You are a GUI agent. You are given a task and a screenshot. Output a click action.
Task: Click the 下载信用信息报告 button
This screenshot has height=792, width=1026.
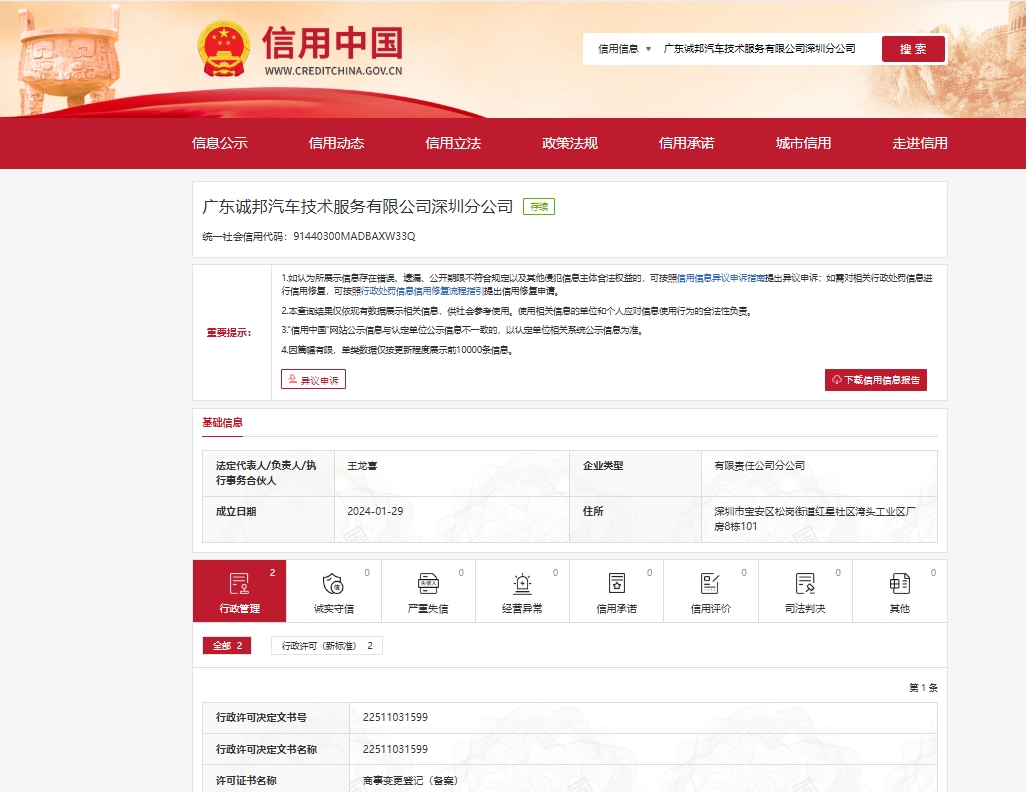click(875, 380)
